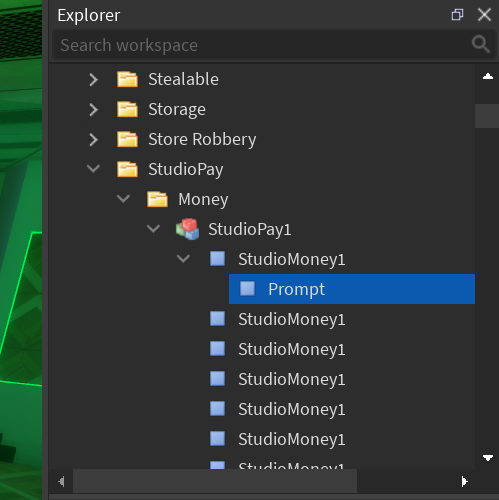
Task: Click the Stealable folder icon
Action: pyautogui.click(x=127, y=79)
